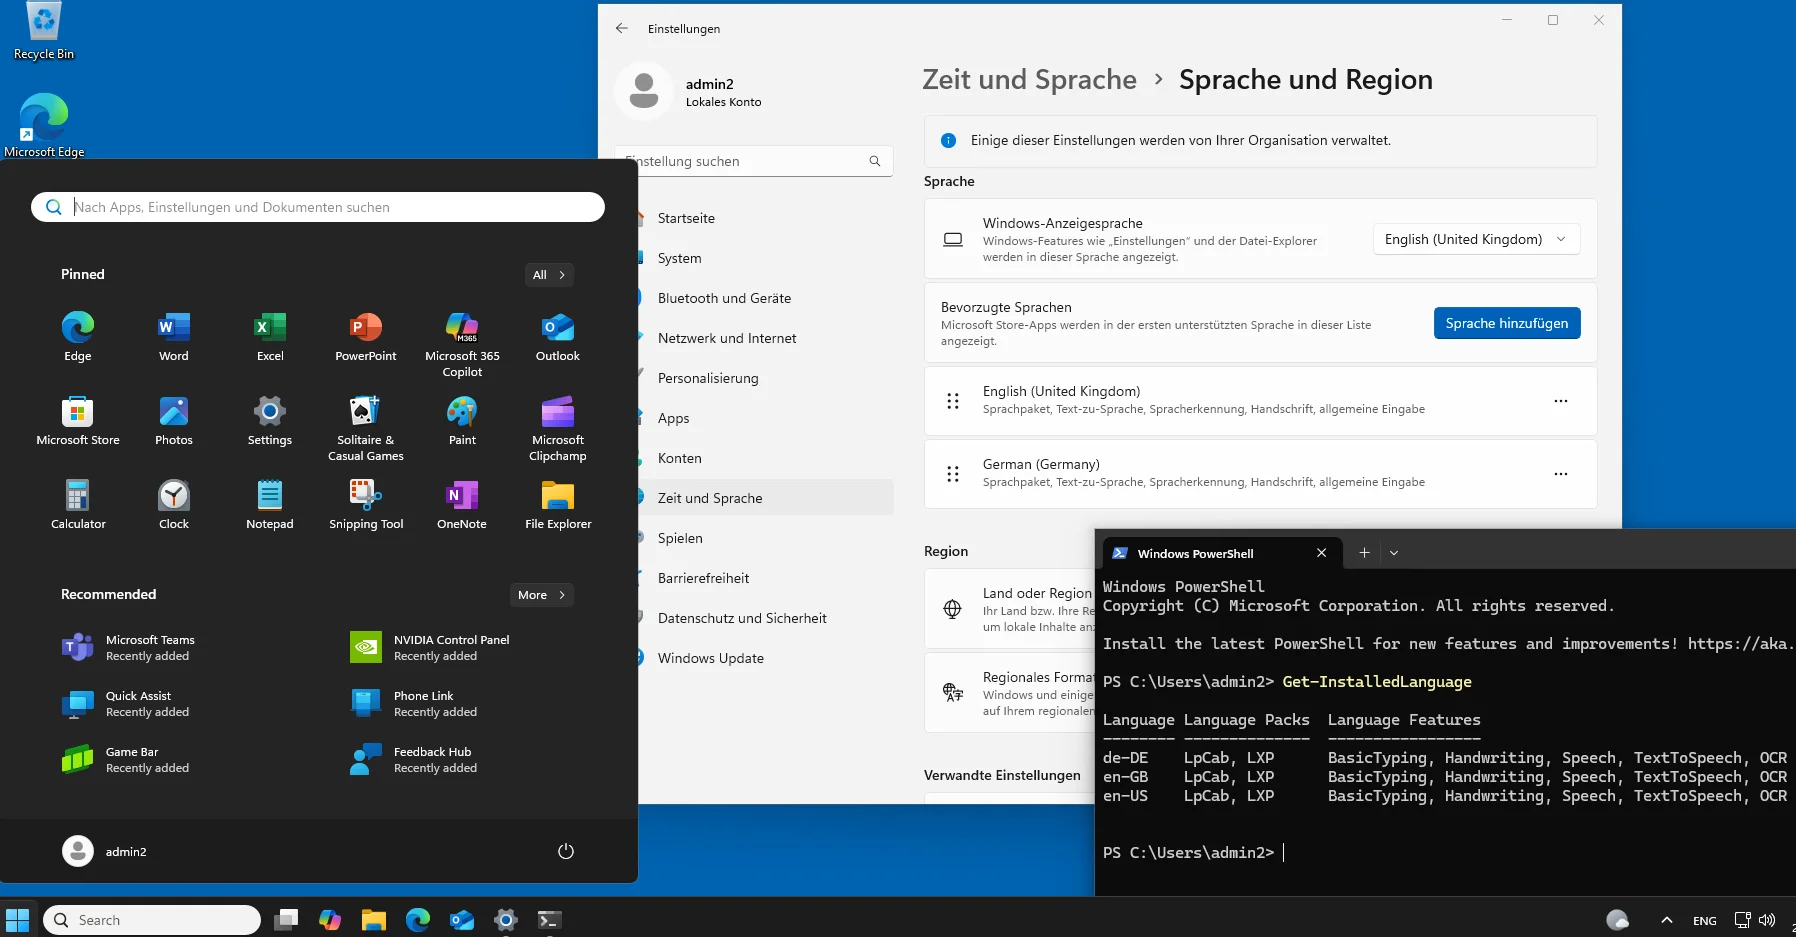
Task: Click the drag handle for English (United Kingdom)
Action: click(953, 401)
